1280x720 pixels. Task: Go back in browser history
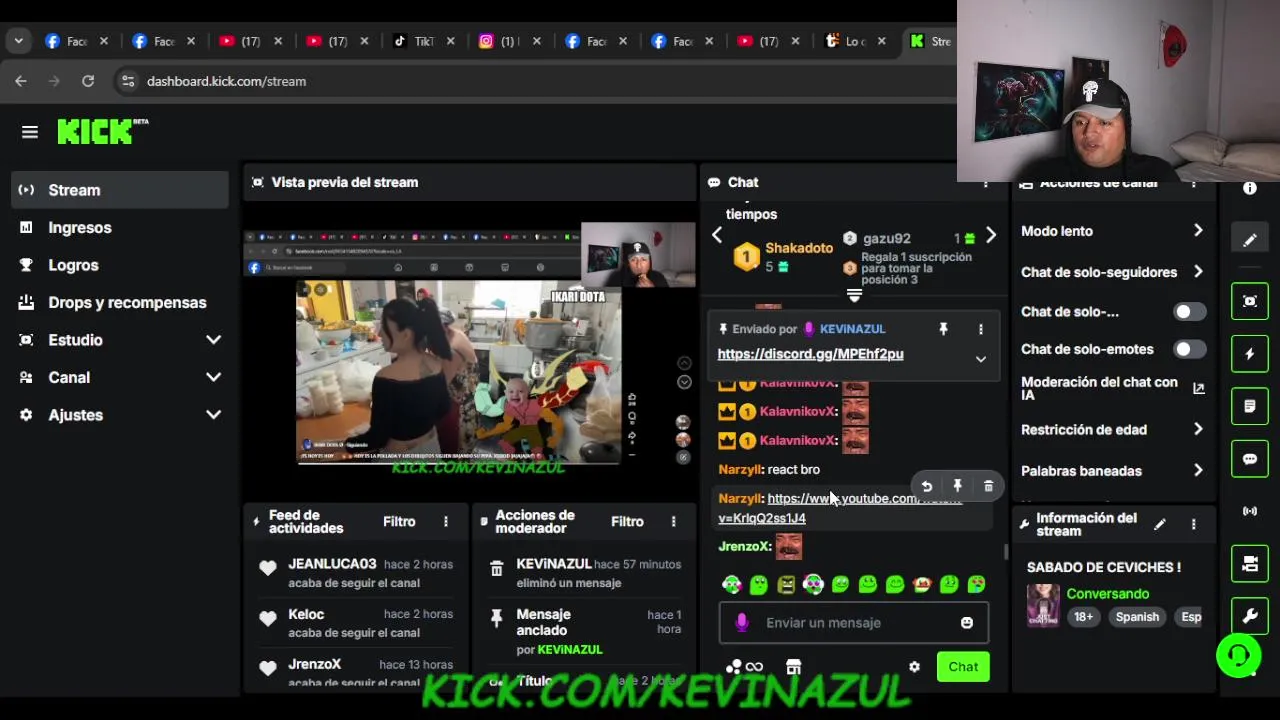coord(21,81)
